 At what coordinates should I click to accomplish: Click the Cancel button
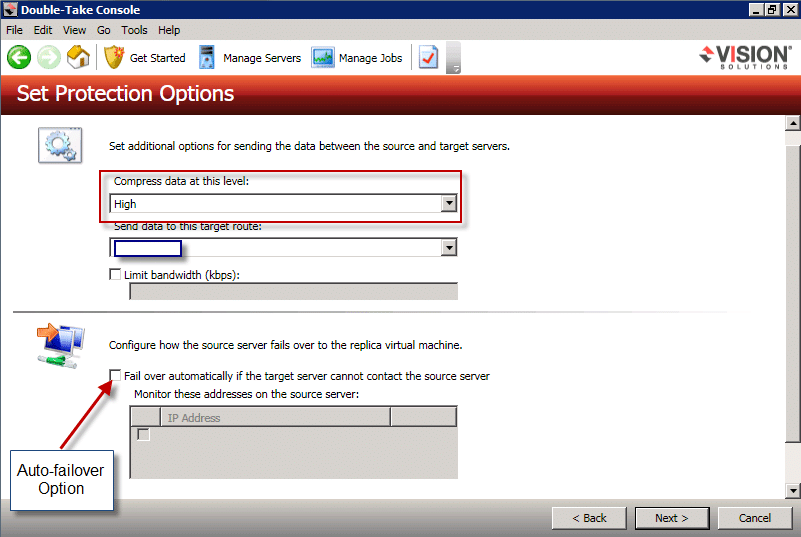(x=755, y=518)
